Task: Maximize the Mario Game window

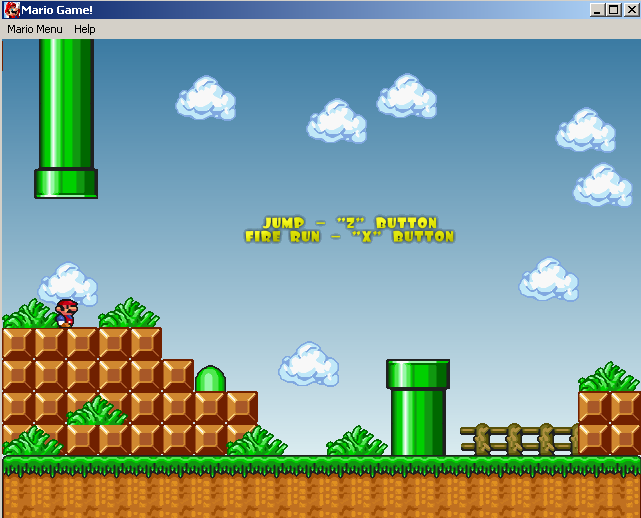Action: coord(614,10)
